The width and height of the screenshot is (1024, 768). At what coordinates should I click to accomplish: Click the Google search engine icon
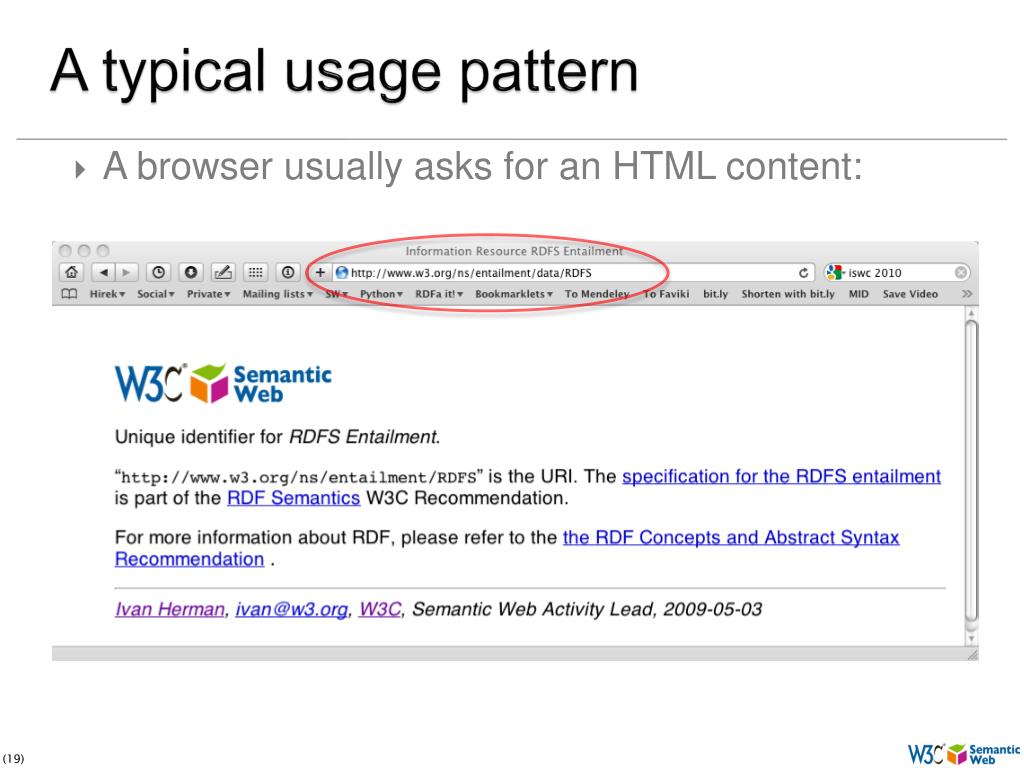click(x=834, y=272)
